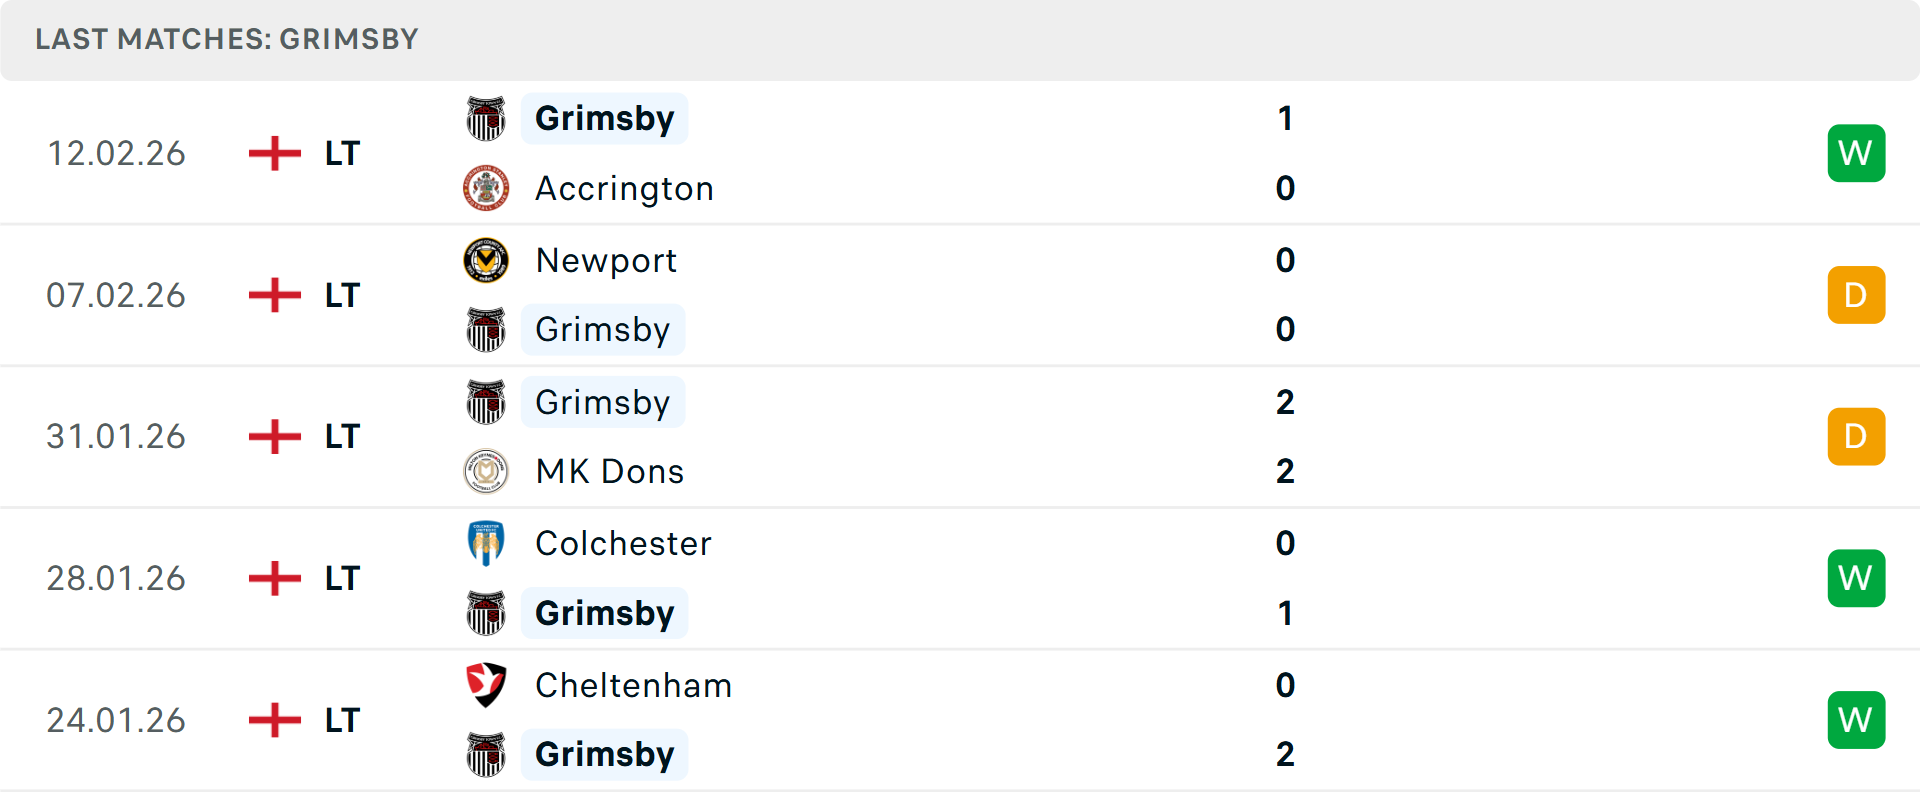The height and width of the screenshot is (792, 1920).
Task: Toggle the W badge for the Cheltenham match
Action: tap(1856, 719)
